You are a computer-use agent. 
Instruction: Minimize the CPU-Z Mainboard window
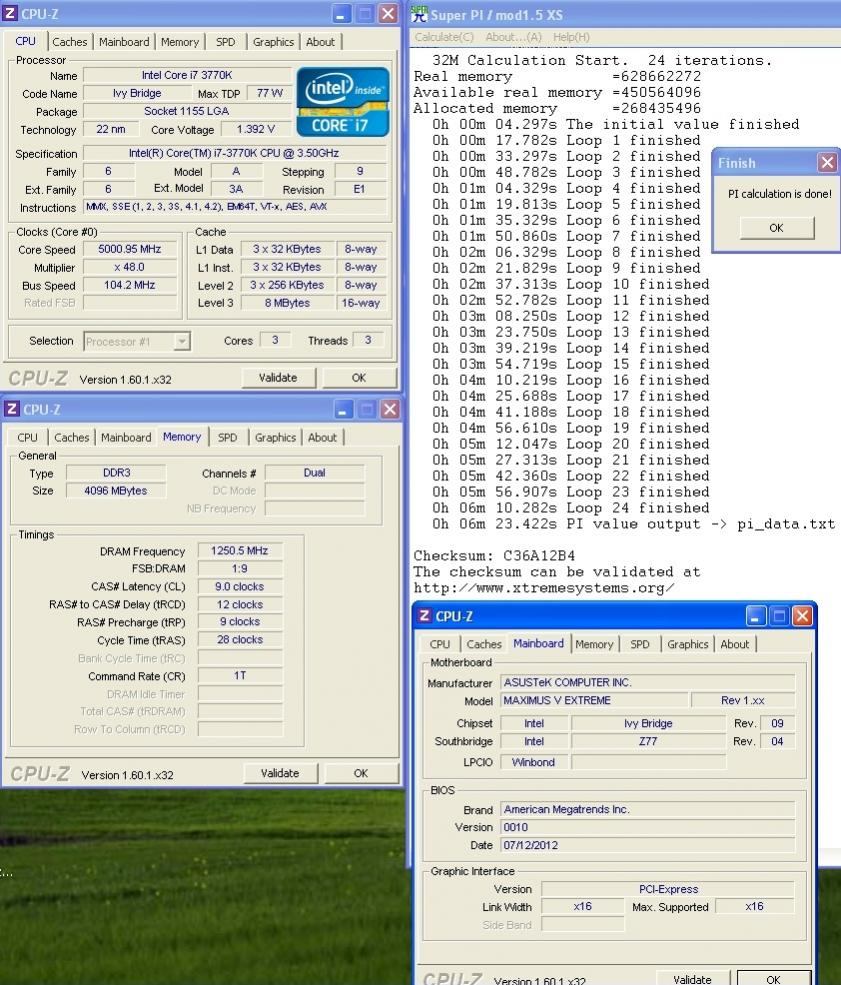tap(755, 617)
